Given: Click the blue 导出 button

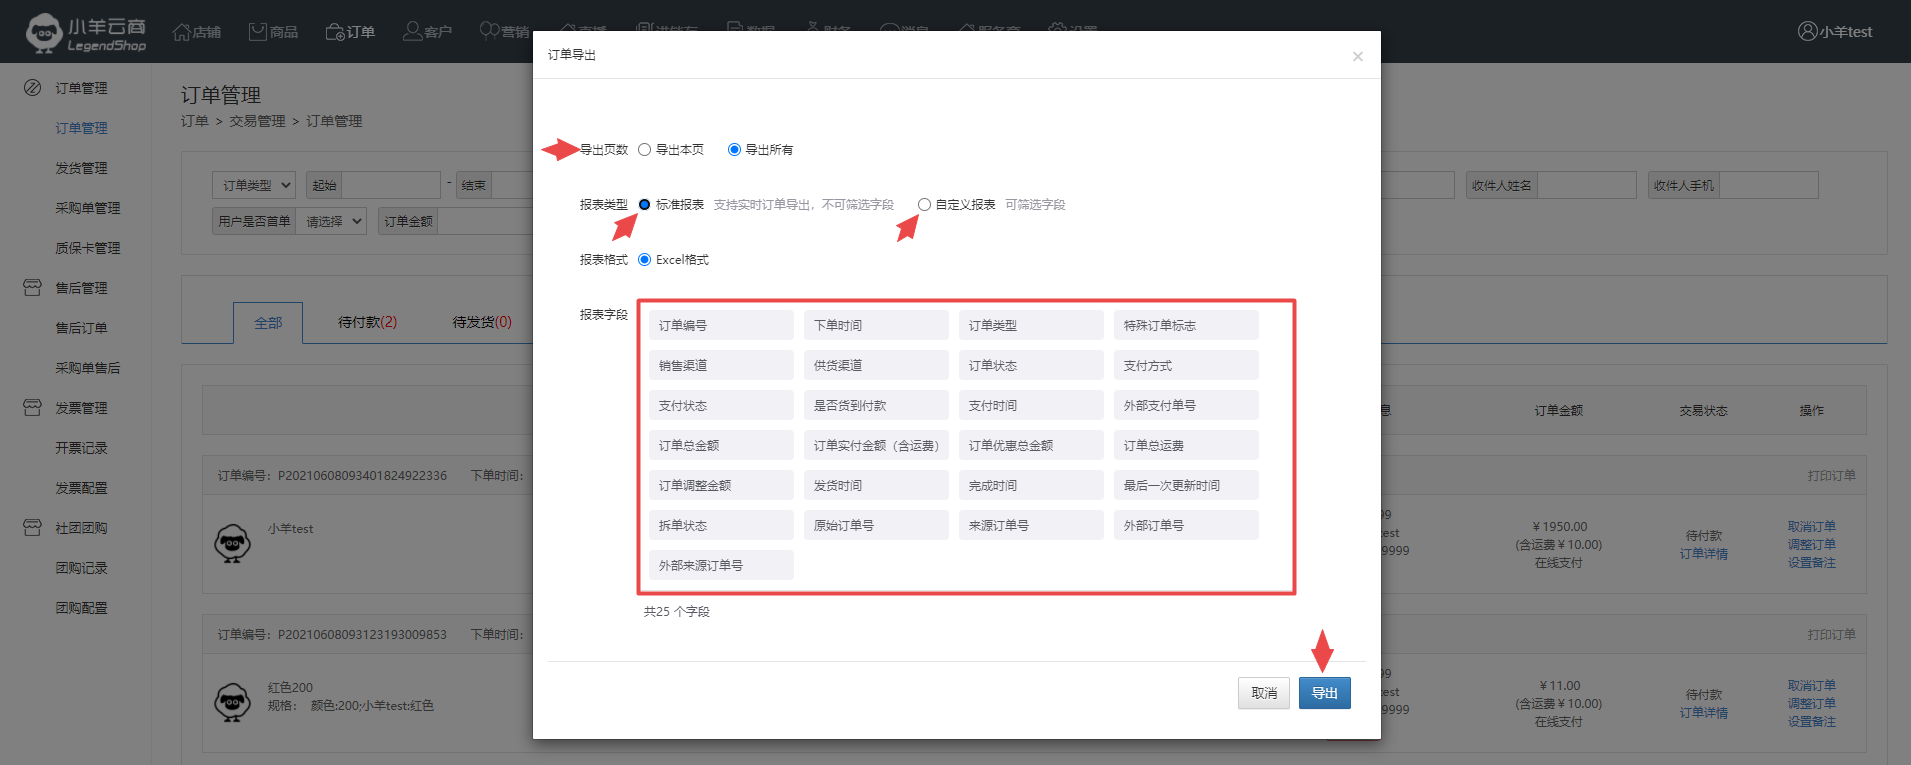Looking at the screenshot, I should [1324, 693].
